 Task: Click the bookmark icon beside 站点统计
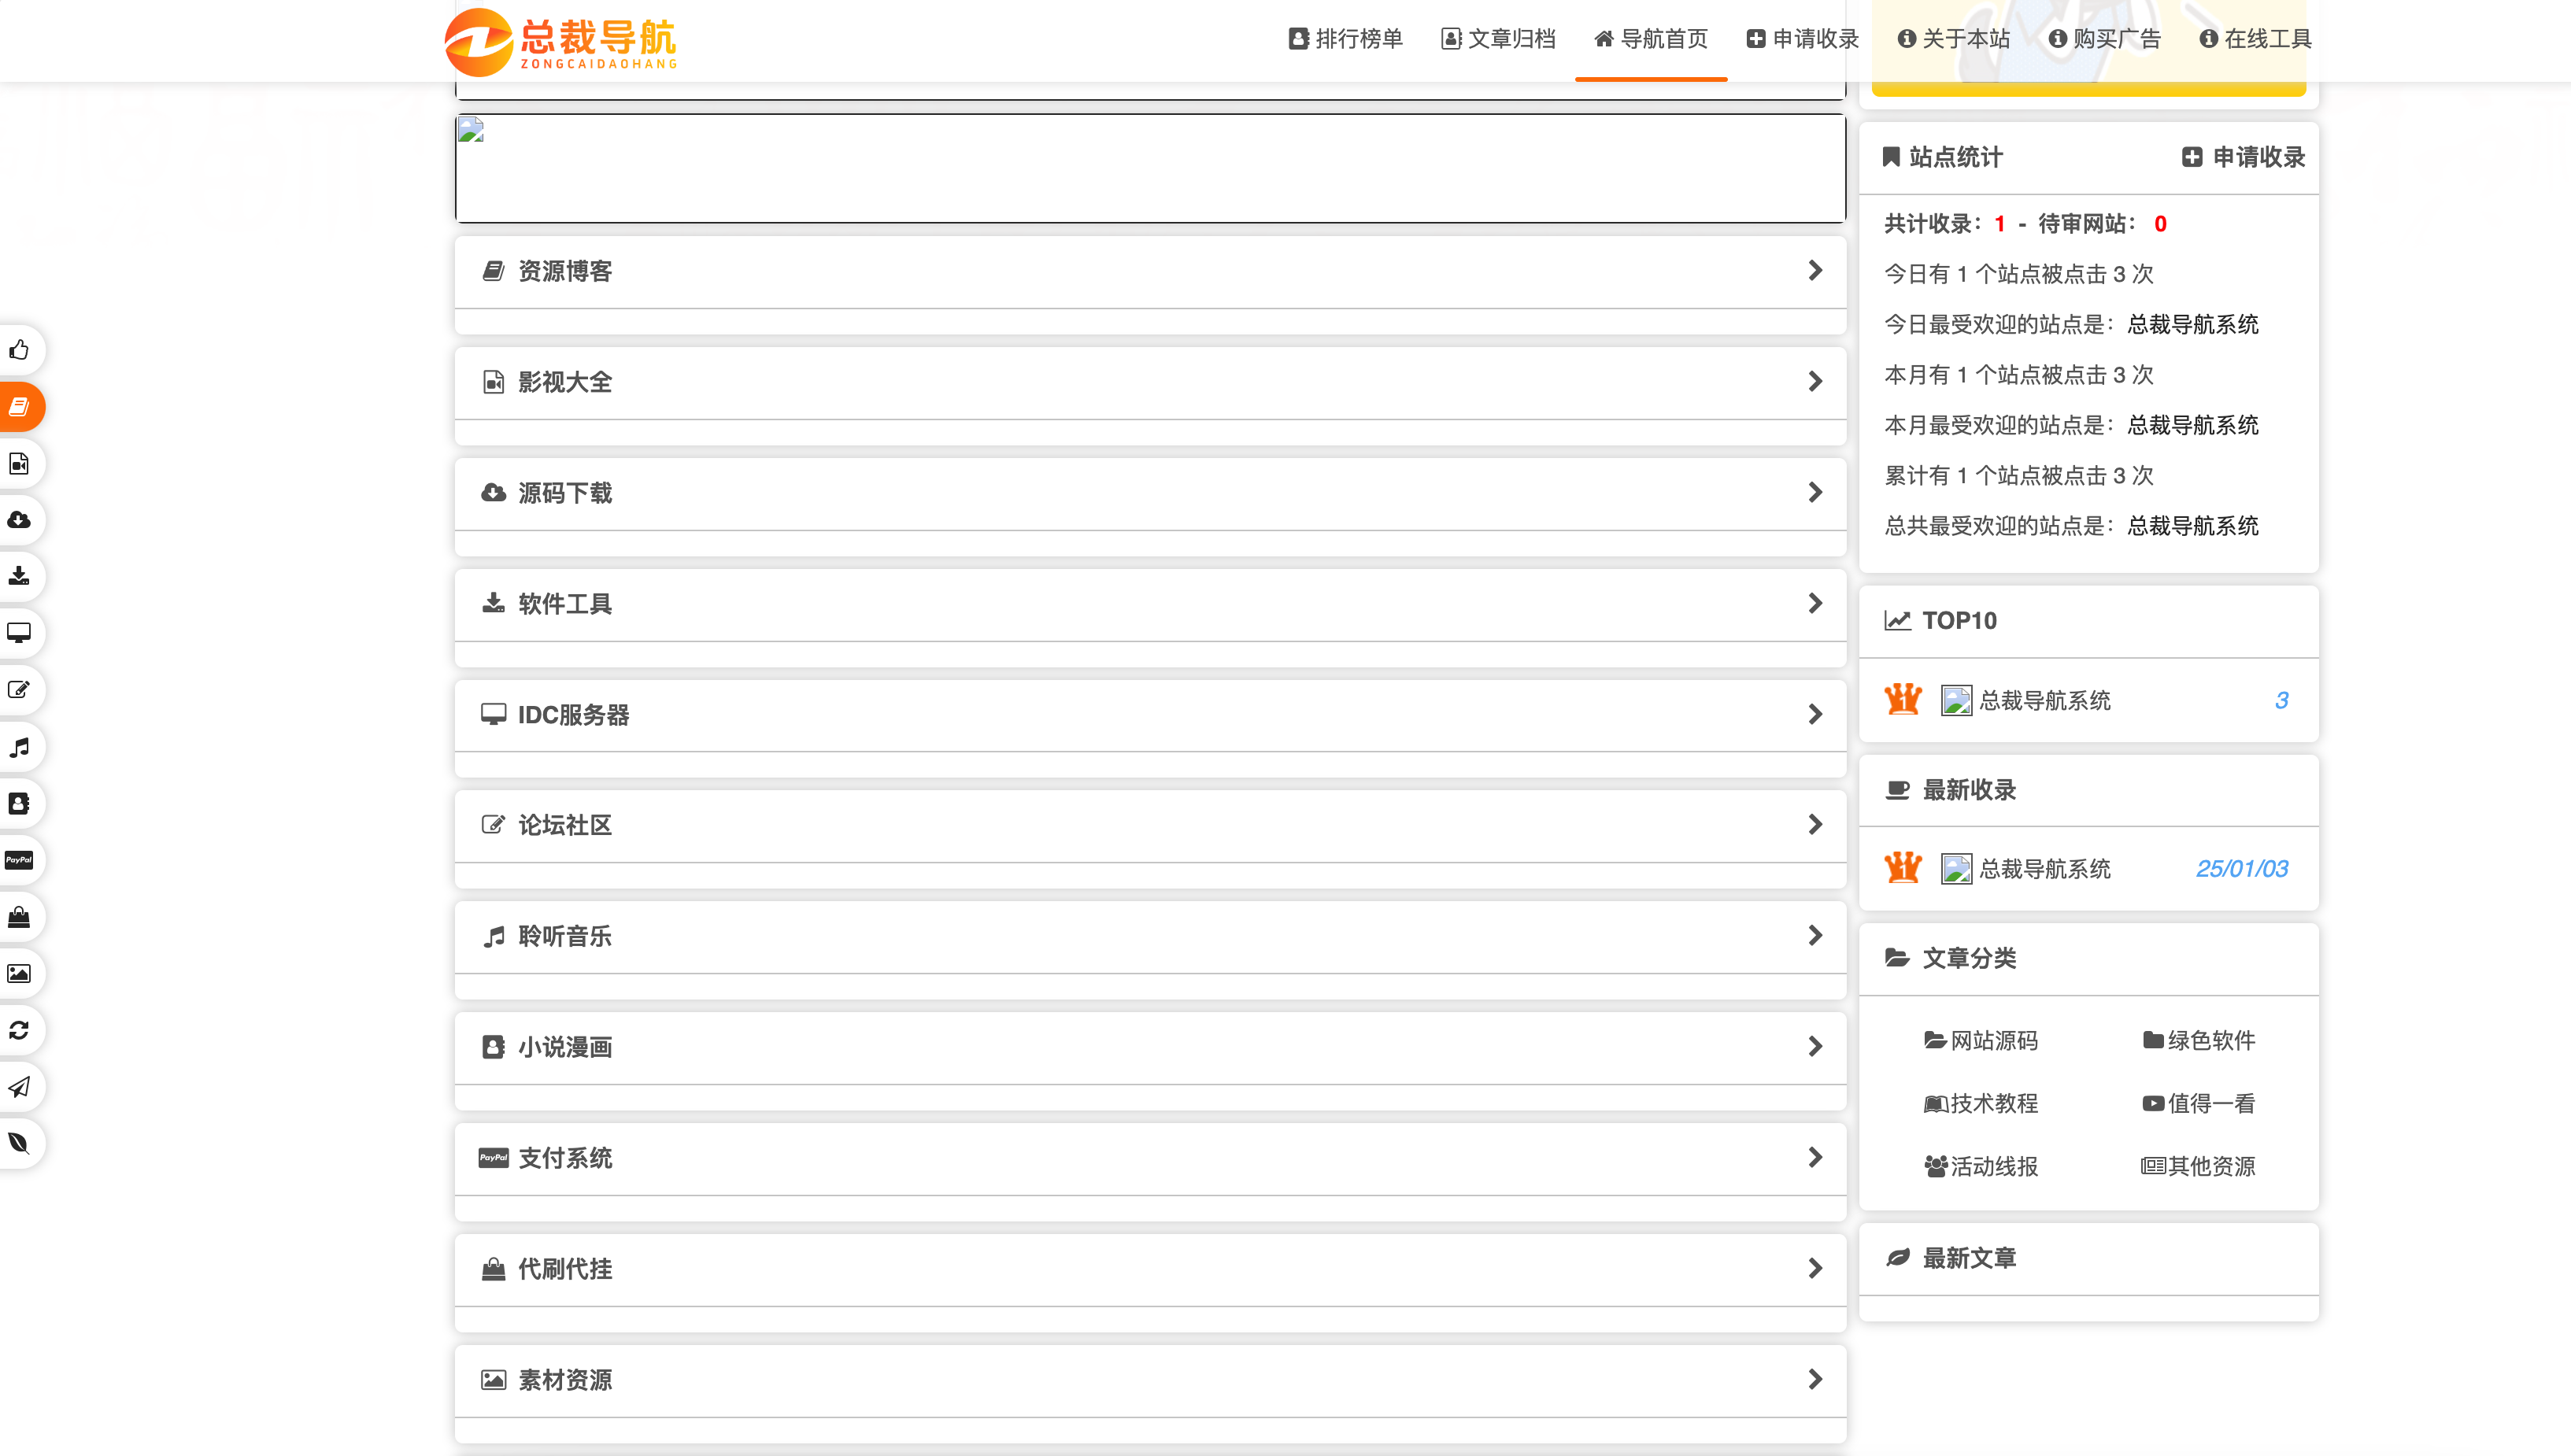(x=1891, y=157)
